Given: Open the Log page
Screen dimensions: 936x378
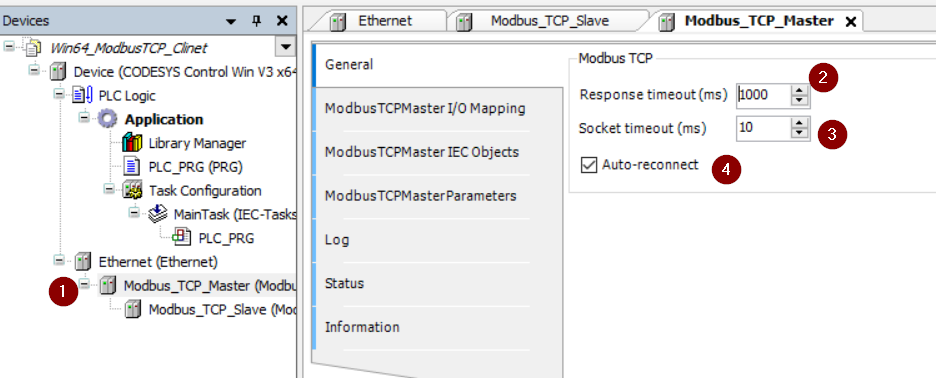Looking at the screenshot, I should click(337, 240).
